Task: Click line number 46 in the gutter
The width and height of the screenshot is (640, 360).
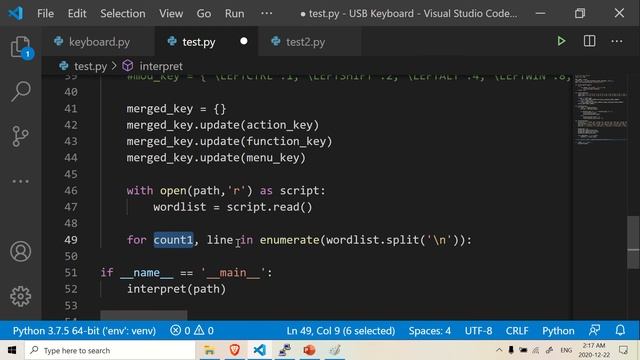Action: 71,191
